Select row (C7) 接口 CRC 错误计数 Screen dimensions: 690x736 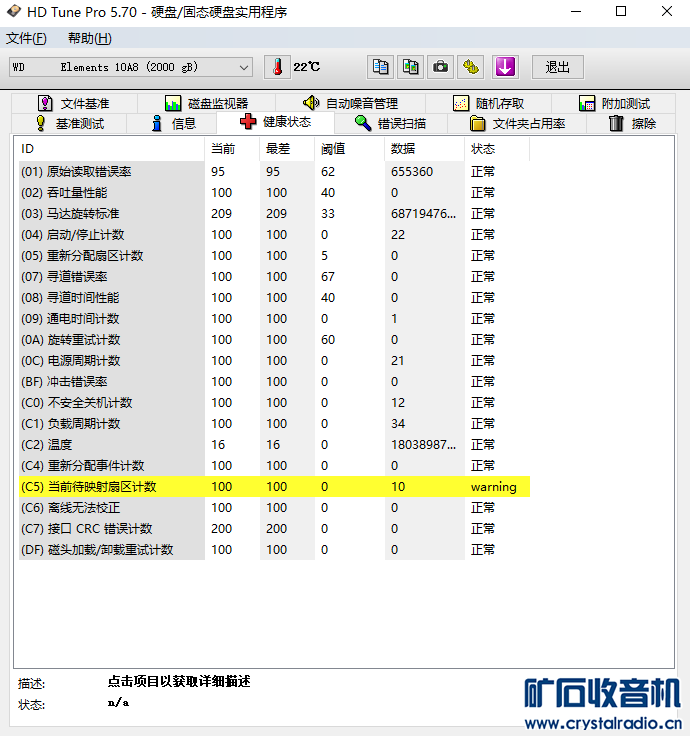point(274,529)
